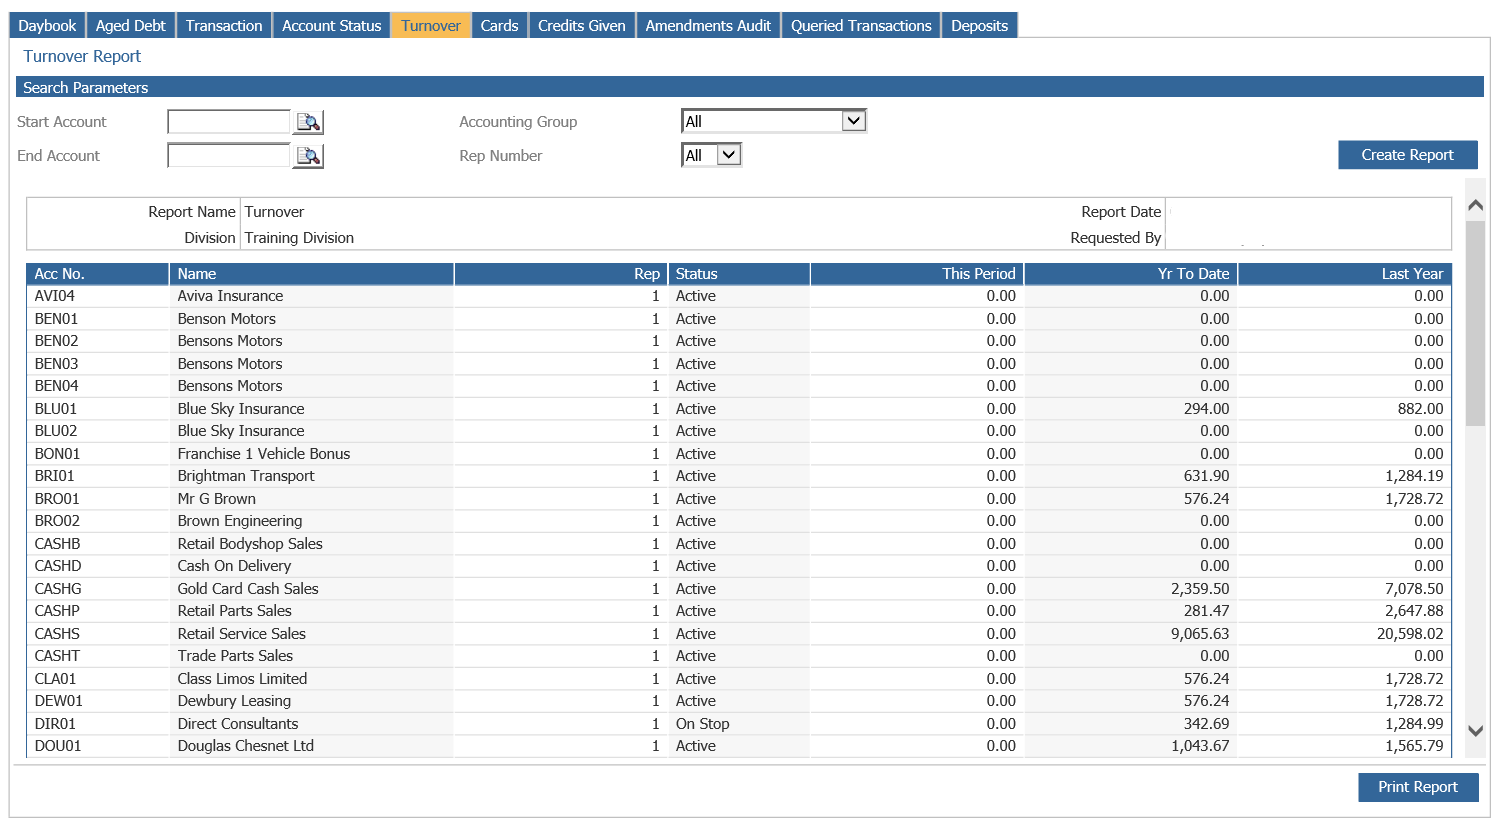Click the Print Report button
The height and width of the screenshot is (820, 1499).
pos(1418,787)
